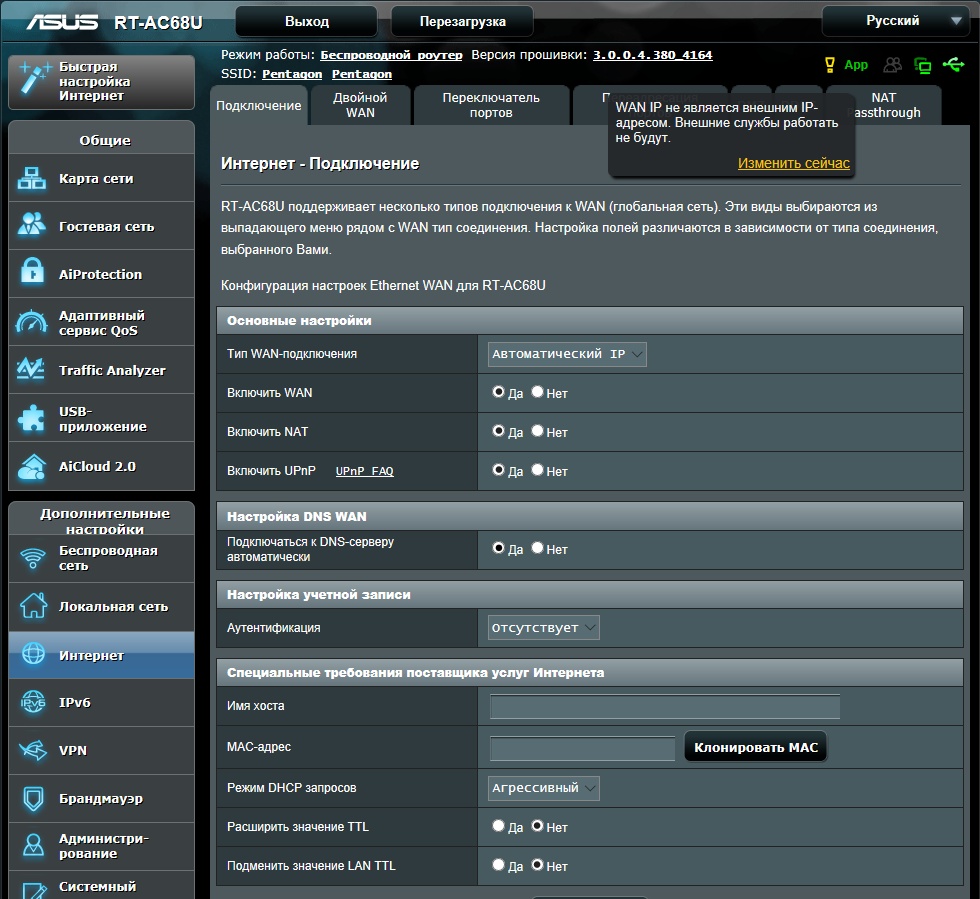
Task: Open the Беспроводной роутер mode link
Action: pyautogui.click(x=391, y=55)
